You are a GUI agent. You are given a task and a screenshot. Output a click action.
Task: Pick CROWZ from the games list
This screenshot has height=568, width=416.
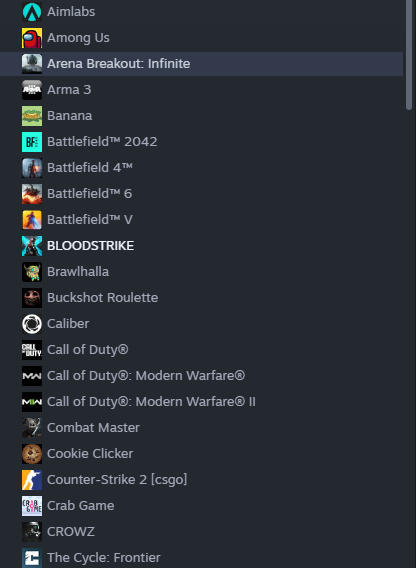[201, 532]
